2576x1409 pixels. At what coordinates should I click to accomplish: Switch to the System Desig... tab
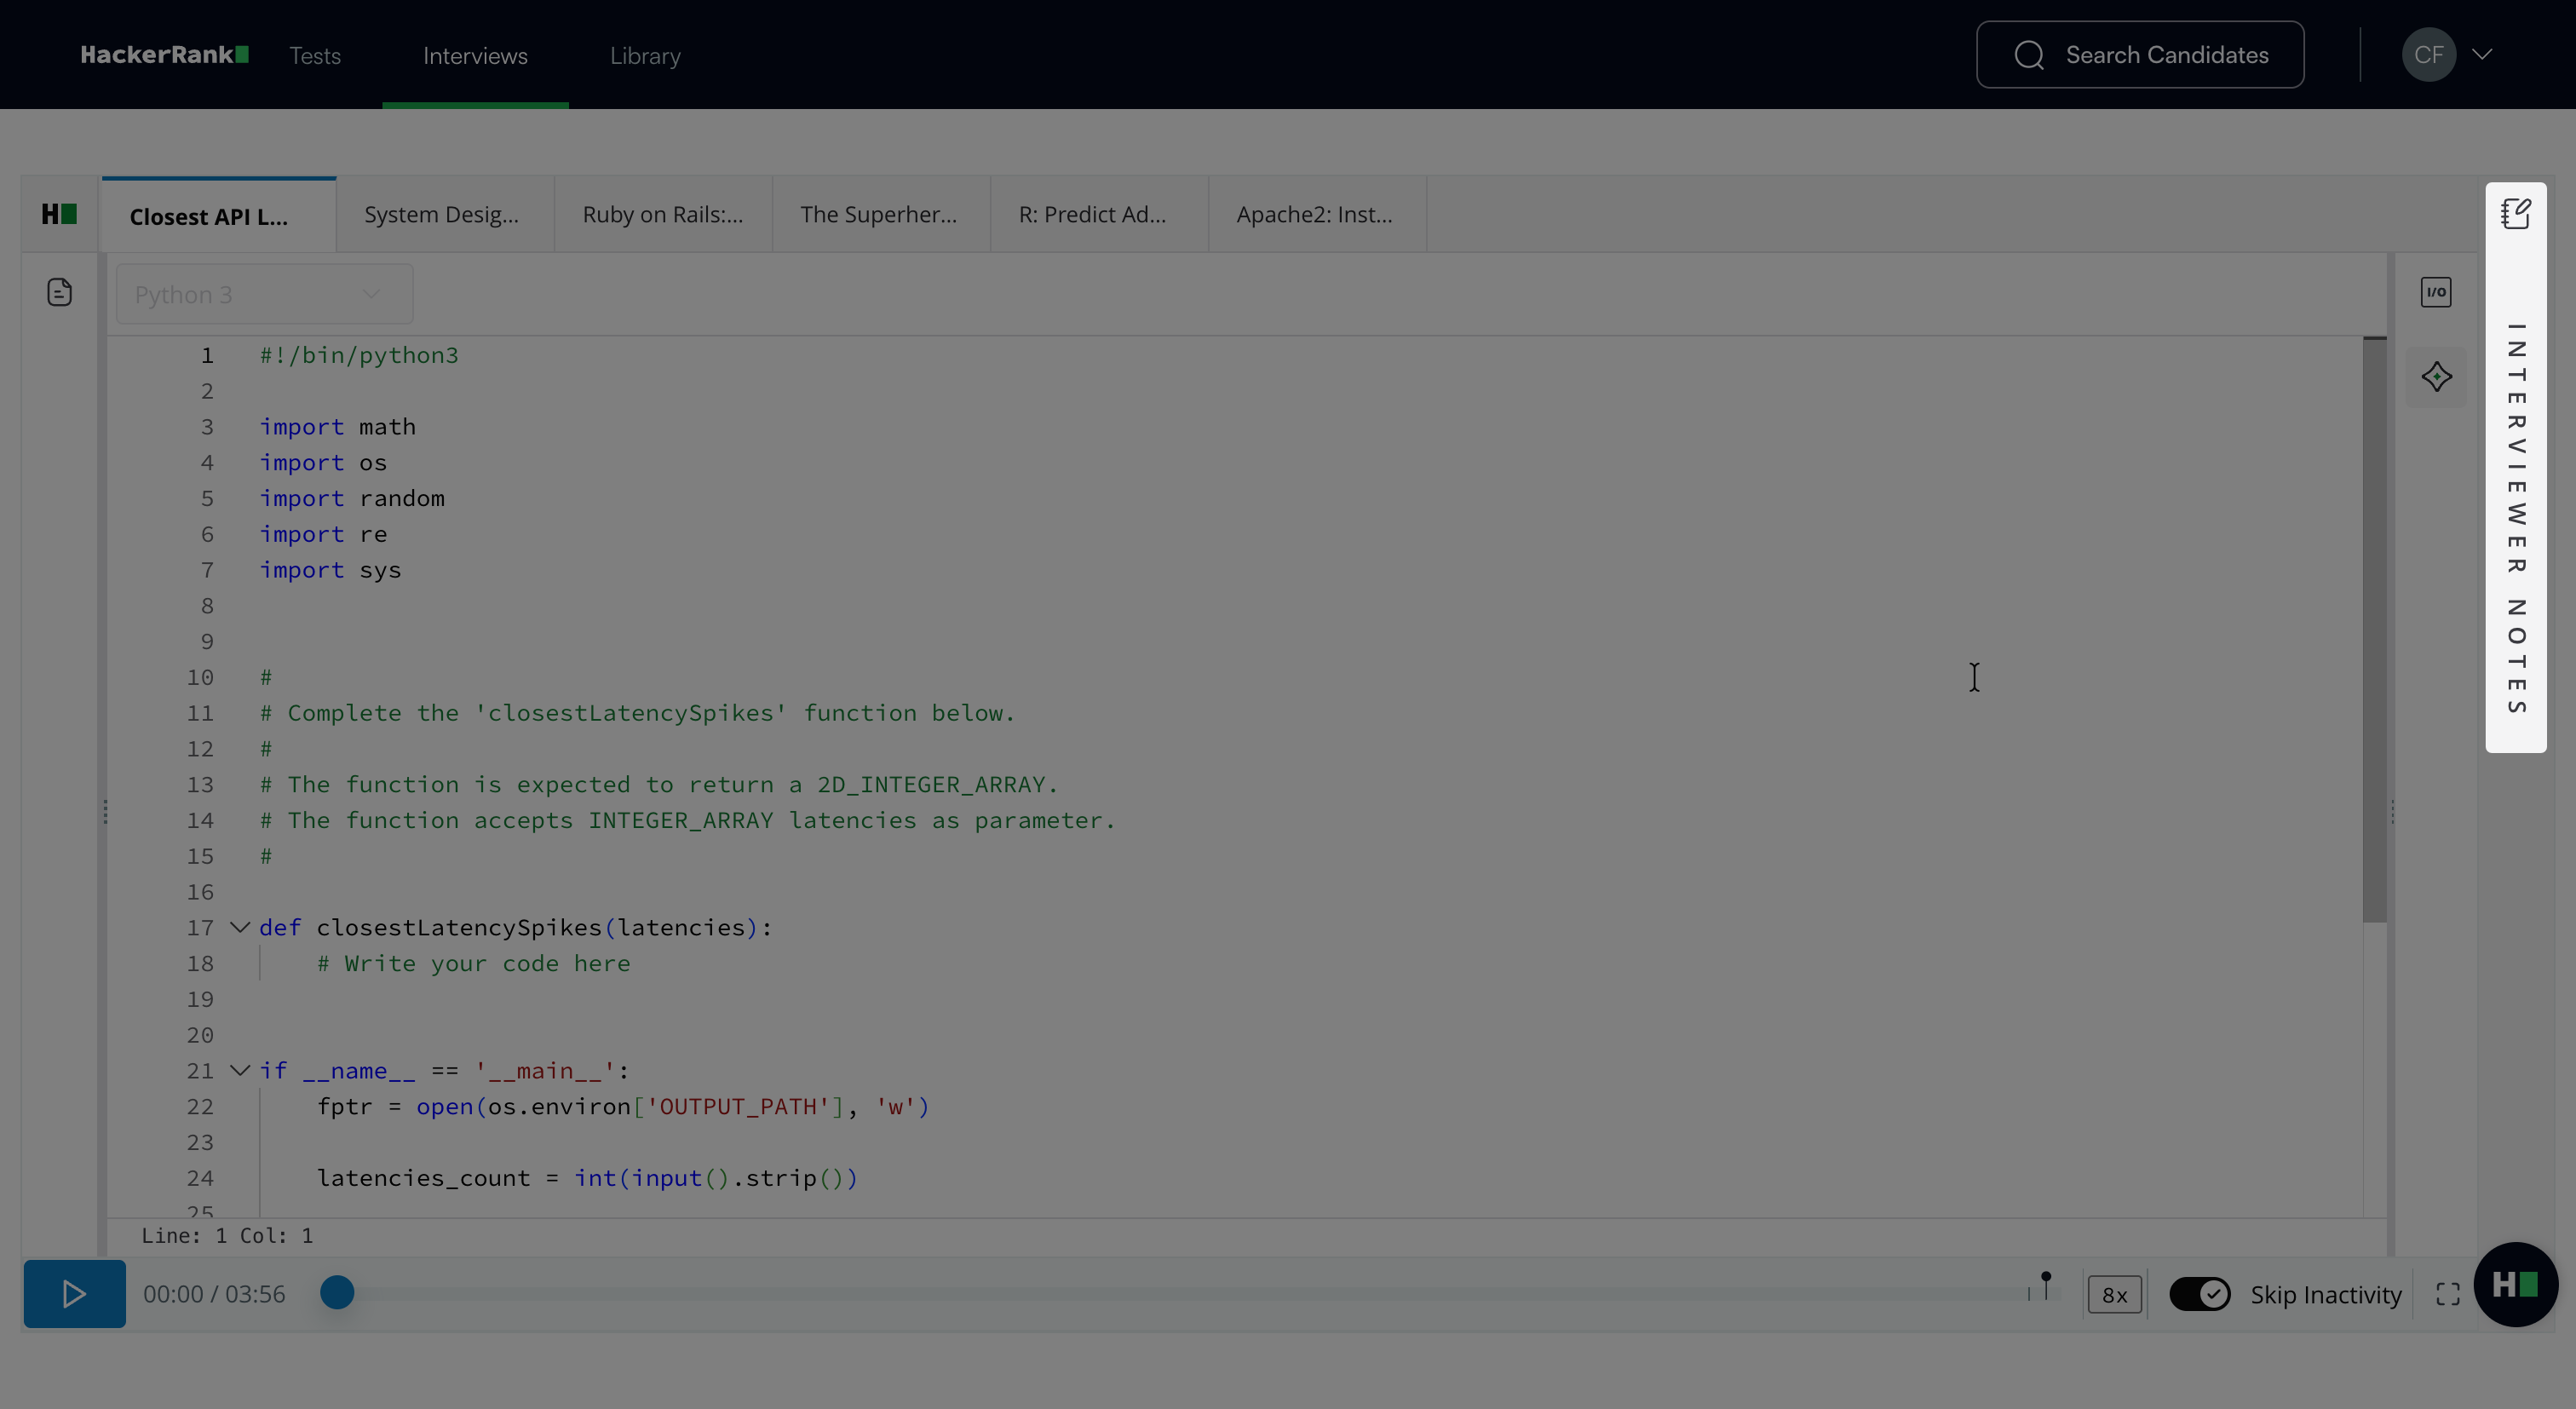tap(445, 215)
